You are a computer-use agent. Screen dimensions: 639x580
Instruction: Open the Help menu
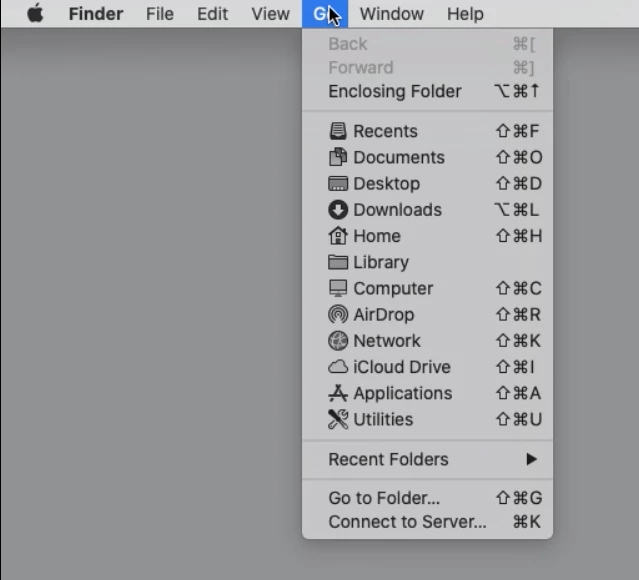(465, 14)
